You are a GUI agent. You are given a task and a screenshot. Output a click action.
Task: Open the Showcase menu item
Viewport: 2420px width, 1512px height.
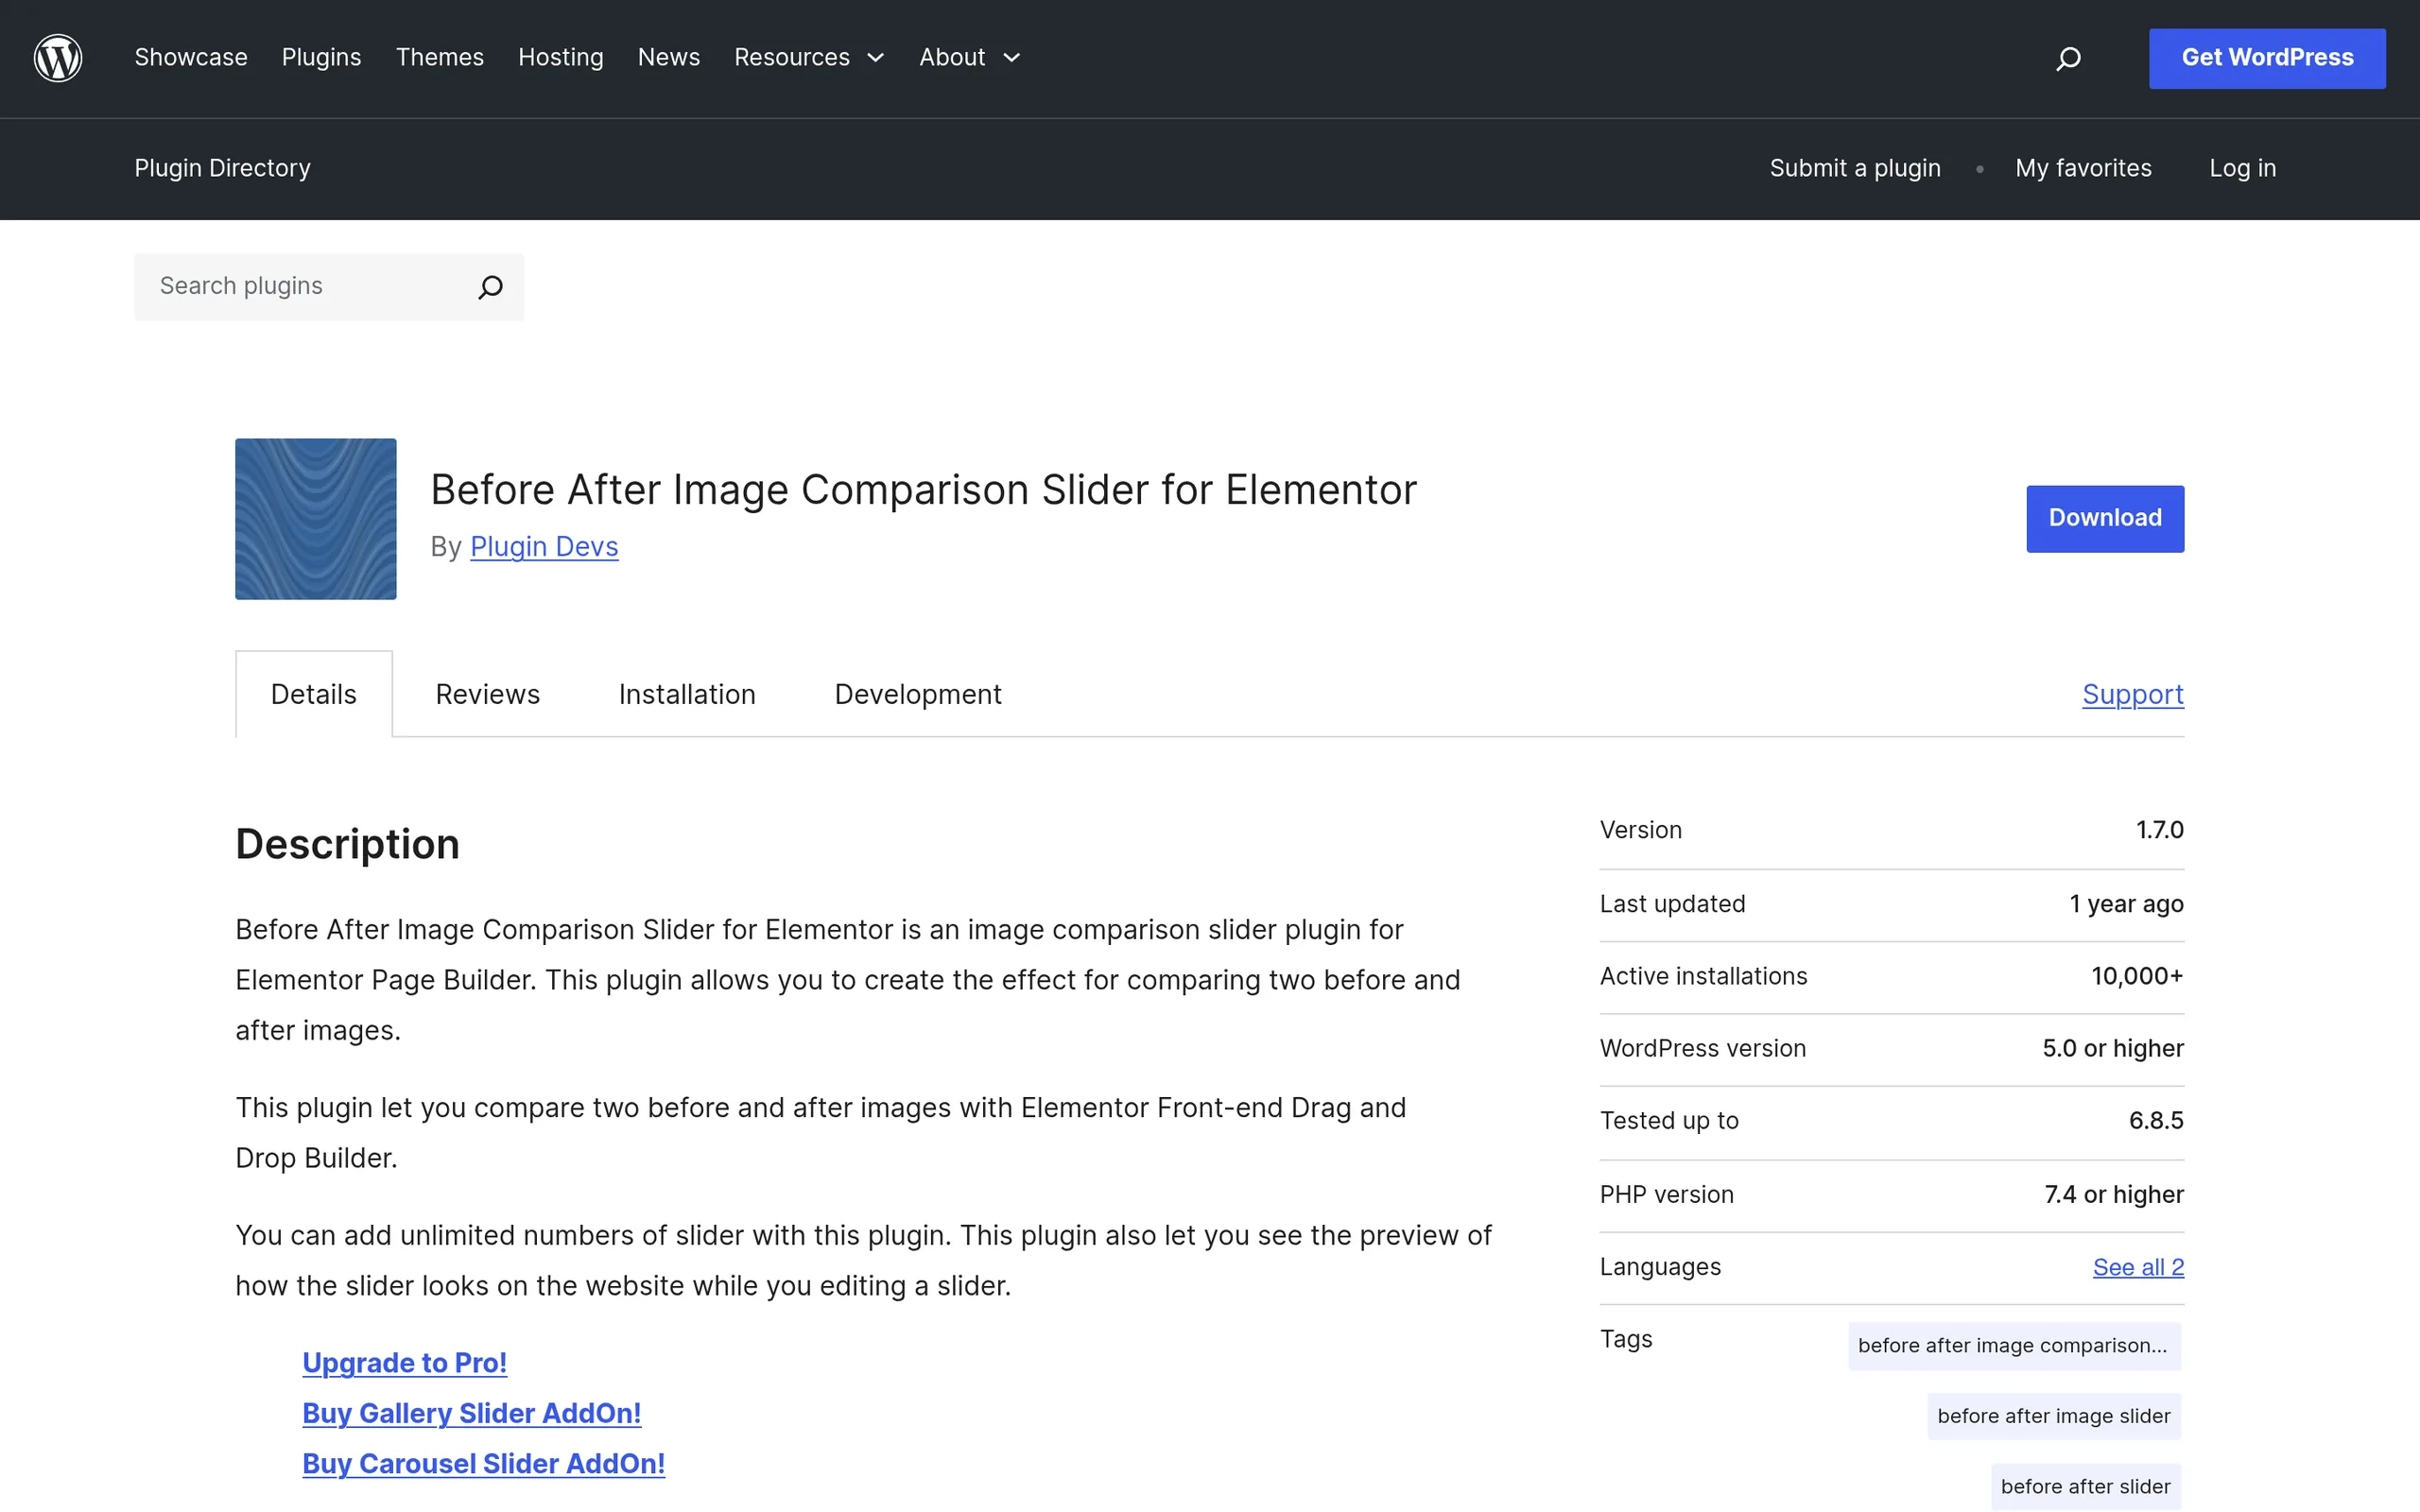(191, 58)
